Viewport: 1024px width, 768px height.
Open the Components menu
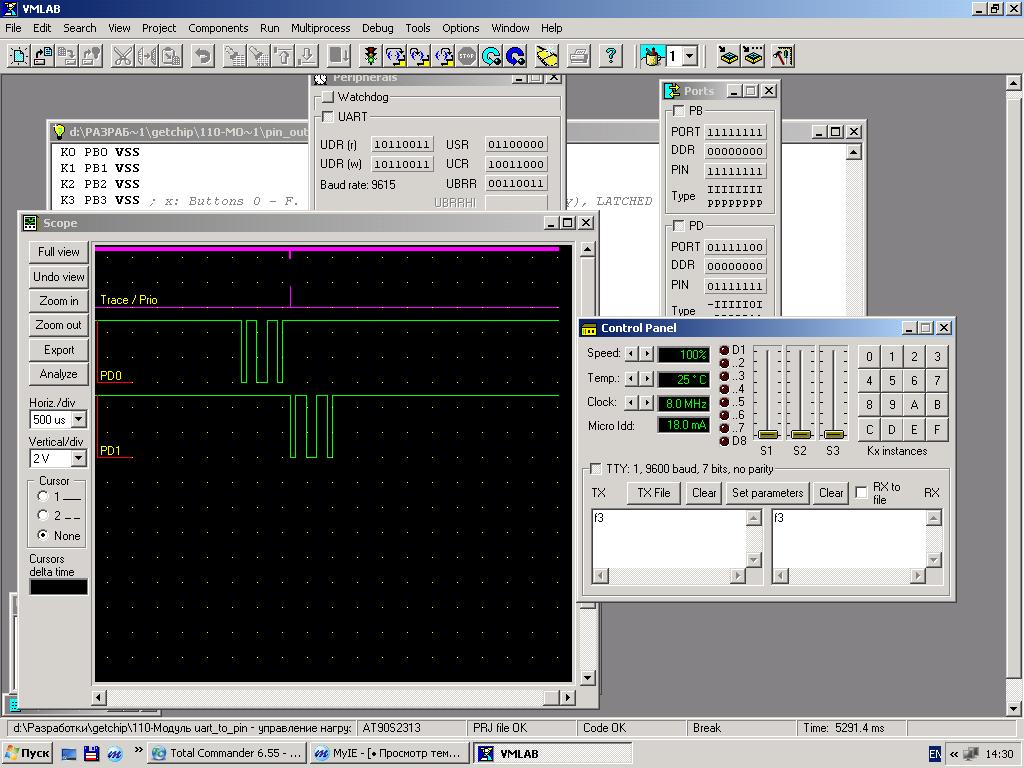tap(218, 28)
